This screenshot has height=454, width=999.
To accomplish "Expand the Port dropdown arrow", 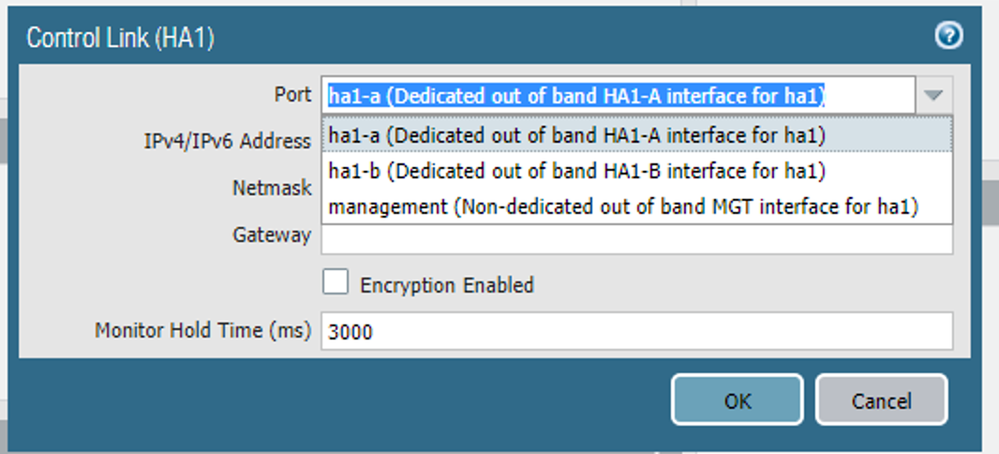I will click(932, 96).
